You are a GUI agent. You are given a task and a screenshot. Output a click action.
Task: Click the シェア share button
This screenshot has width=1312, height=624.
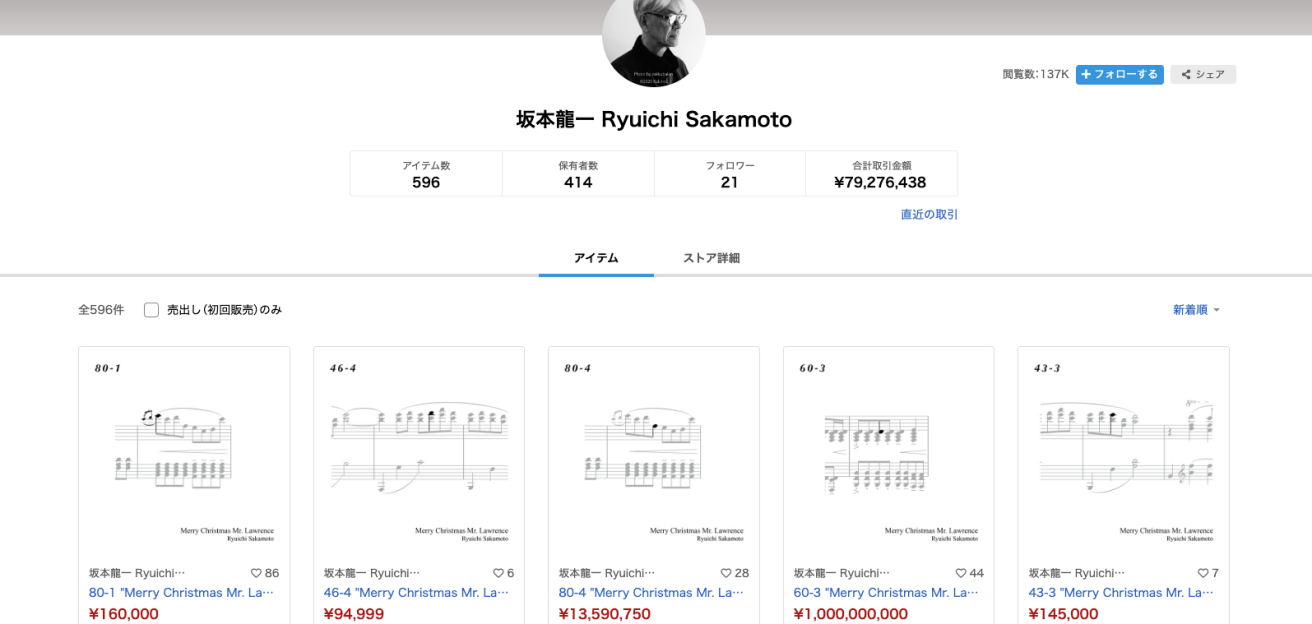click(x=1203, y=75)
